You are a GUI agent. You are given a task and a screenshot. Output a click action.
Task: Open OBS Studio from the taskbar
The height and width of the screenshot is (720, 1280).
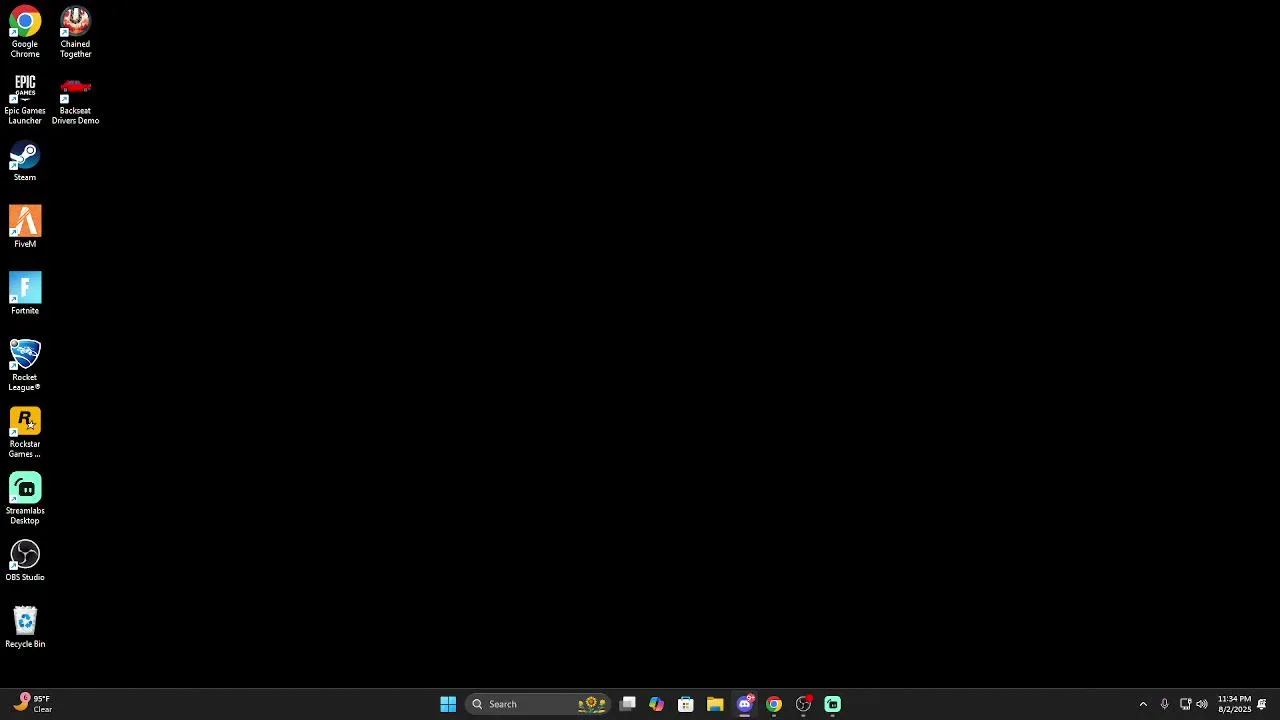coord(803,704)
